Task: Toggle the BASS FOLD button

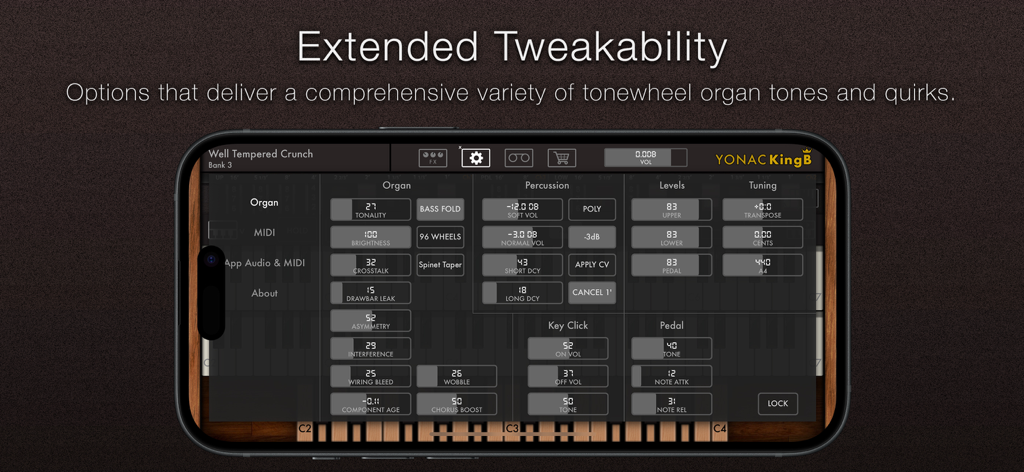Action: (440, 209)
